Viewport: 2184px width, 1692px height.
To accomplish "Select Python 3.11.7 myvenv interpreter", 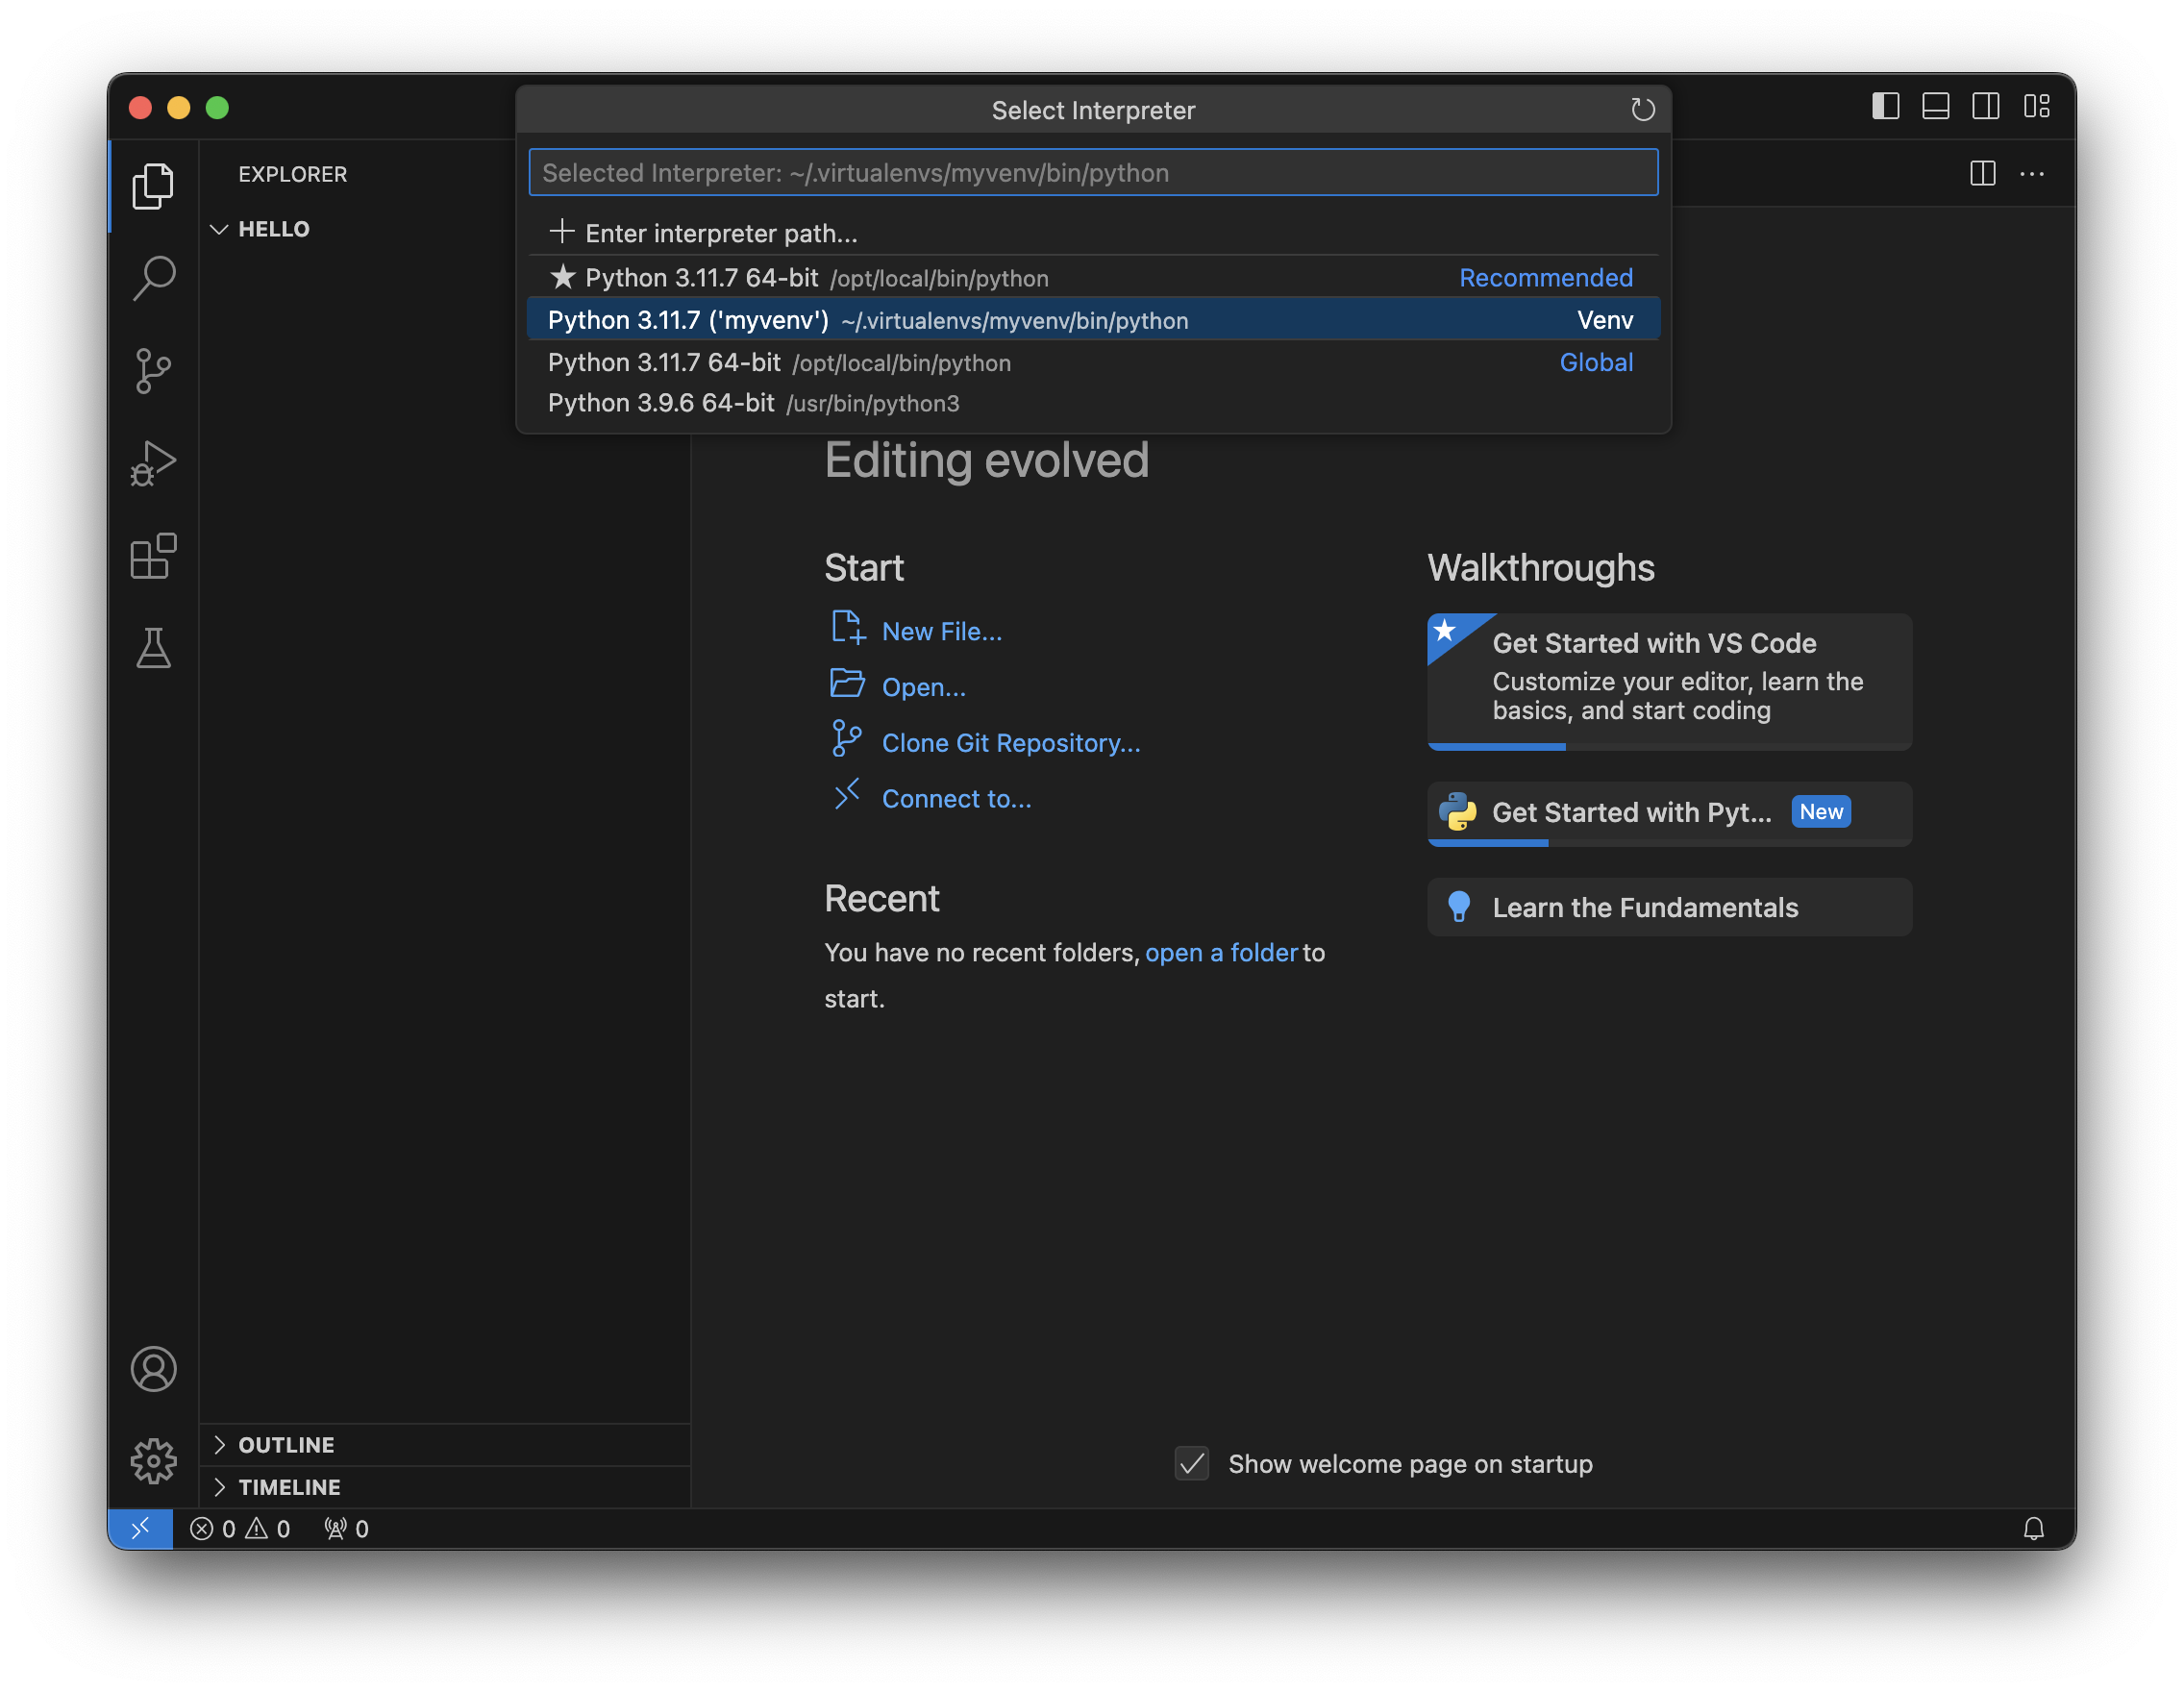I will coord(1093,320).
